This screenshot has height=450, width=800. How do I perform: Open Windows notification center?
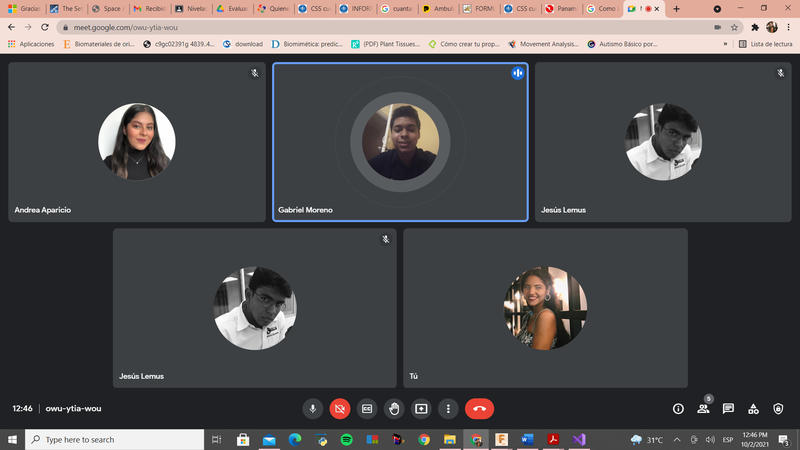coord(784,439)
